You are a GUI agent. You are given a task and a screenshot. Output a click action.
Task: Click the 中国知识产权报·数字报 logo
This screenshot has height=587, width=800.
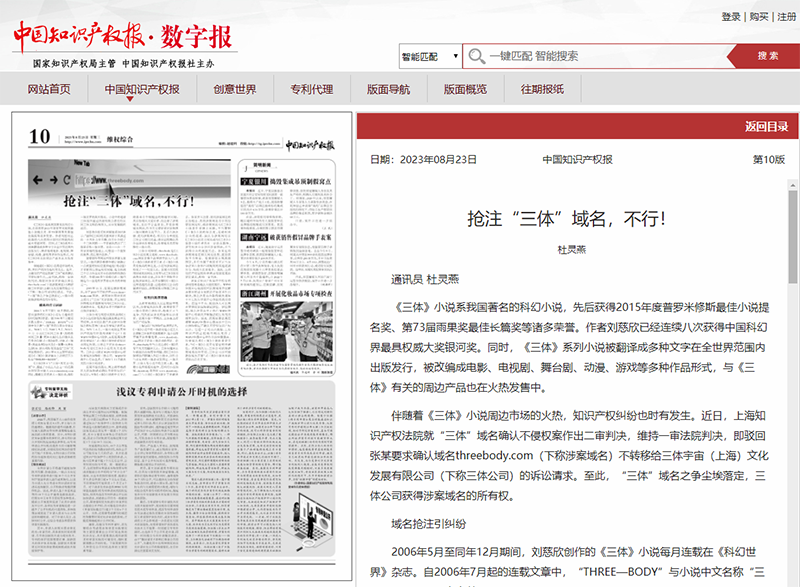[123, 37]
